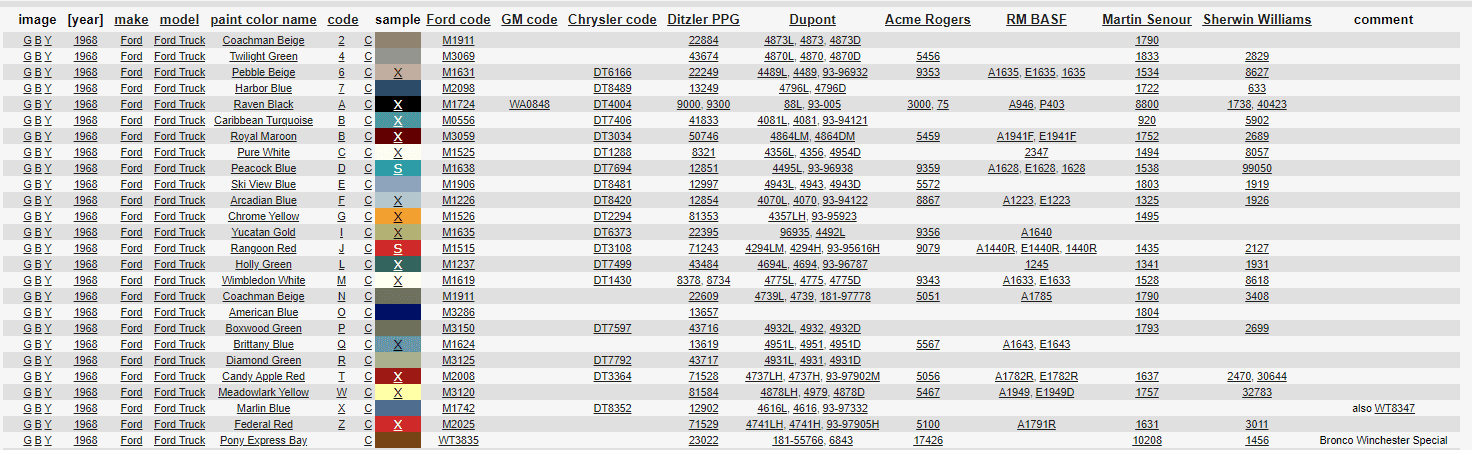Click the Ditzler PPG column header
Screen dimensions: 1472x450
coord(703,20)
